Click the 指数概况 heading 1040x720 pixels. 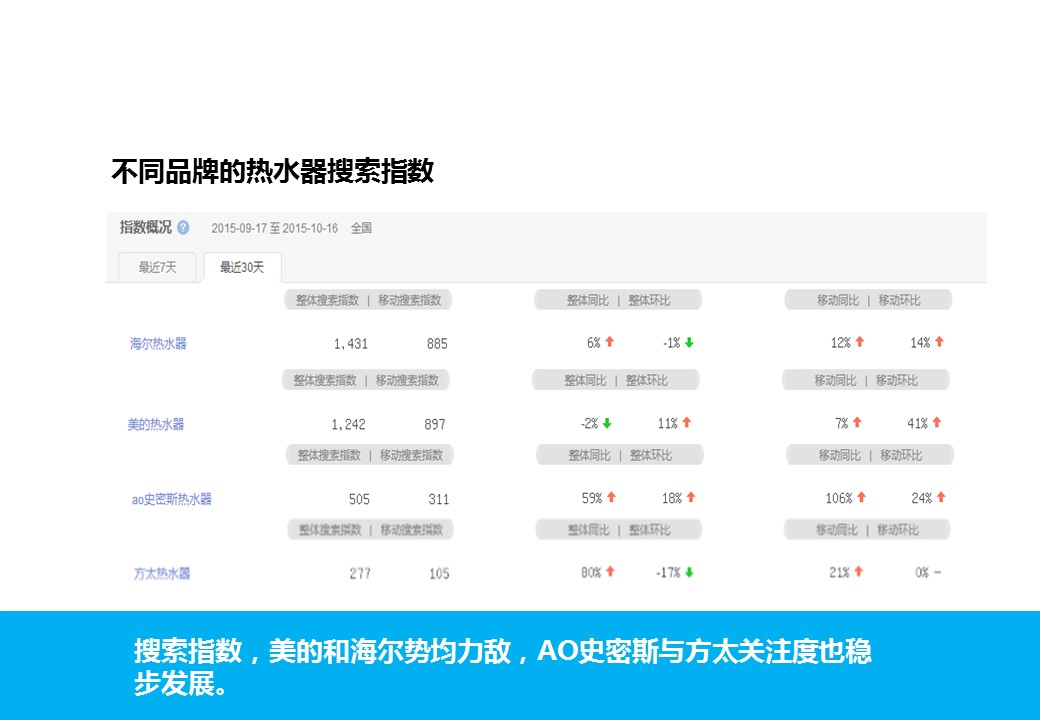coord(145,227)
